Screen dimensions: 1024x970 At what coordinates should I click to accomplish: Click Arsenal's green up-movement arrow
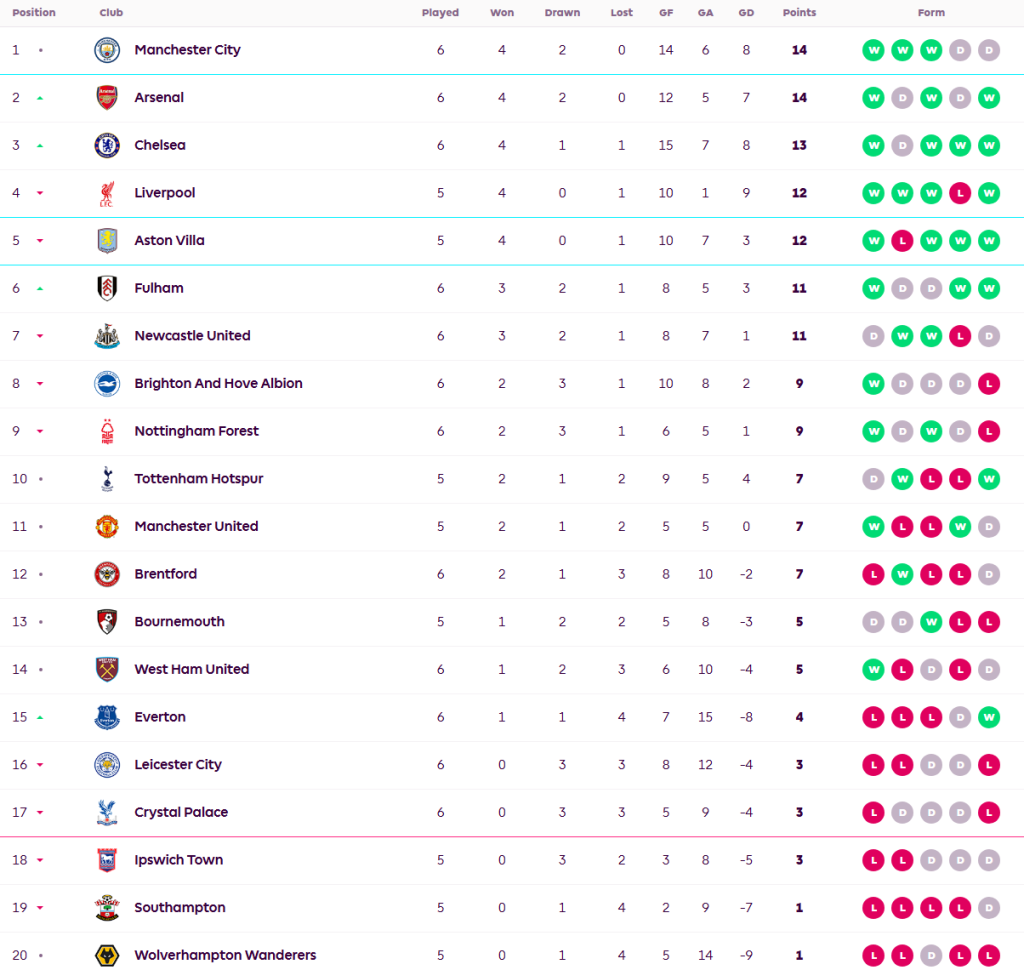click(40, 98)
